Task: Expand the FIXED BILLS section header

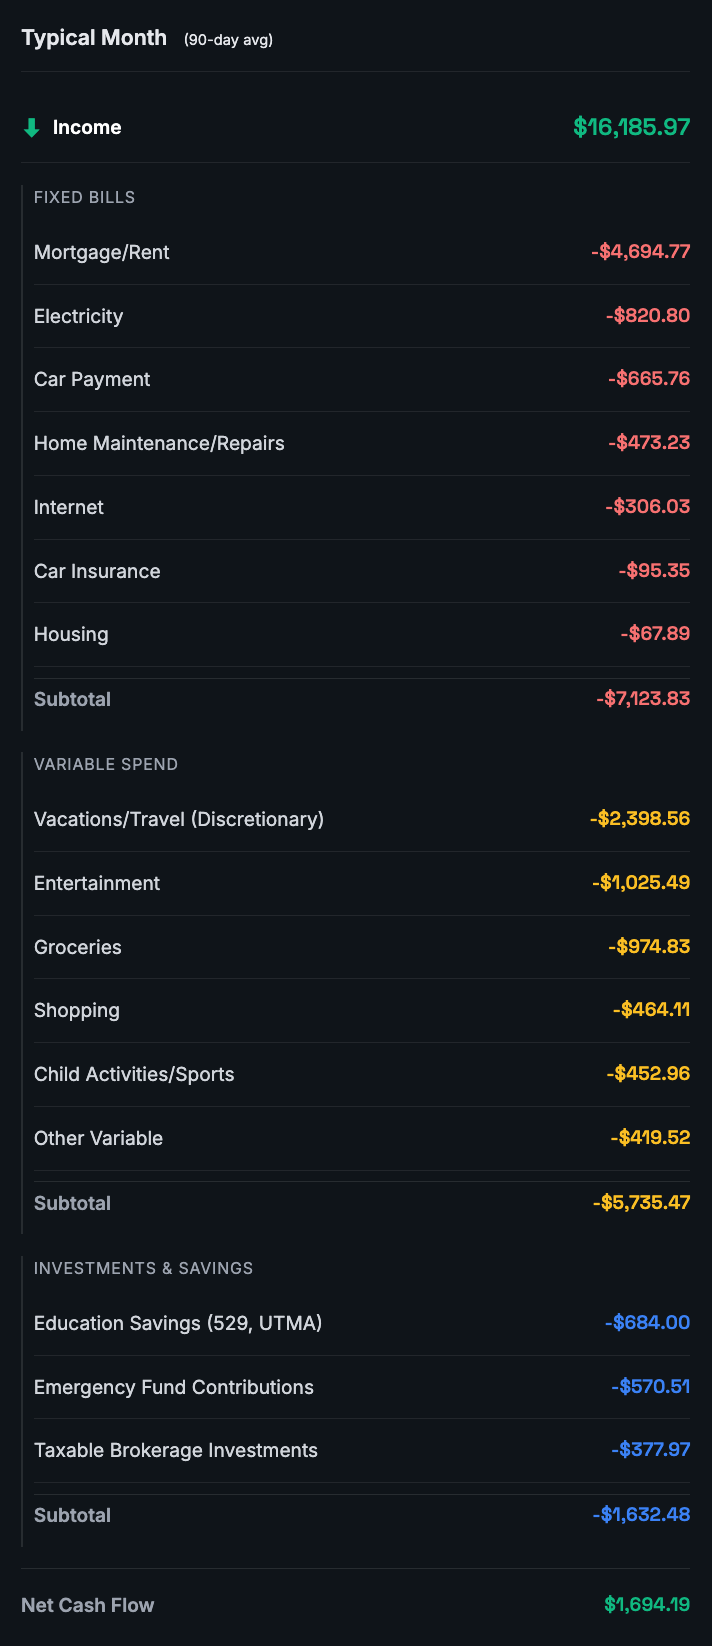Action: [85, 197]
